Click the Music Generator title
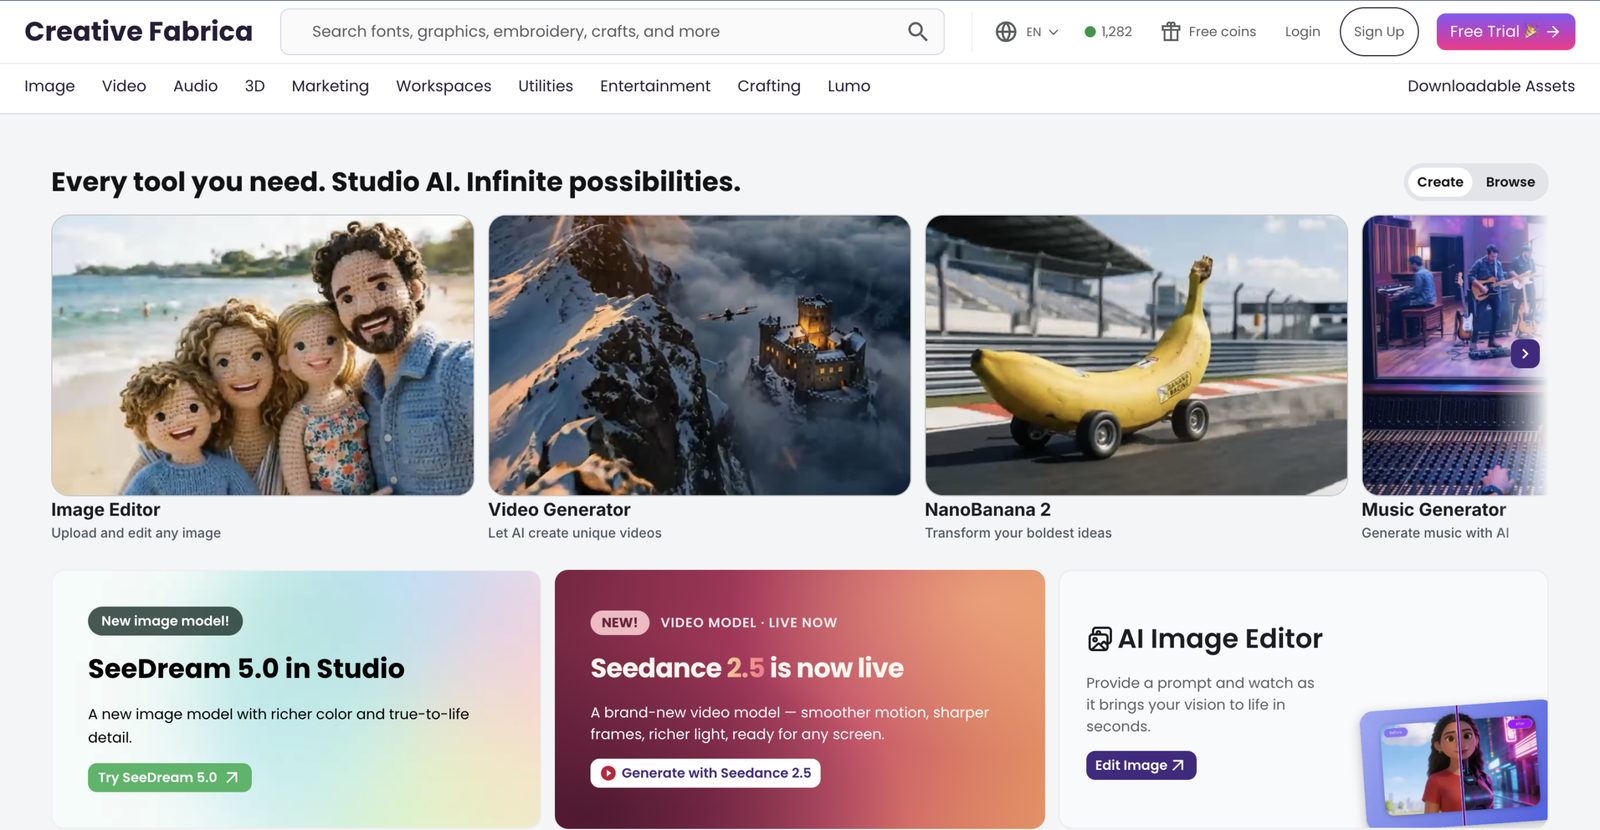 click(x=1433, y=510)
